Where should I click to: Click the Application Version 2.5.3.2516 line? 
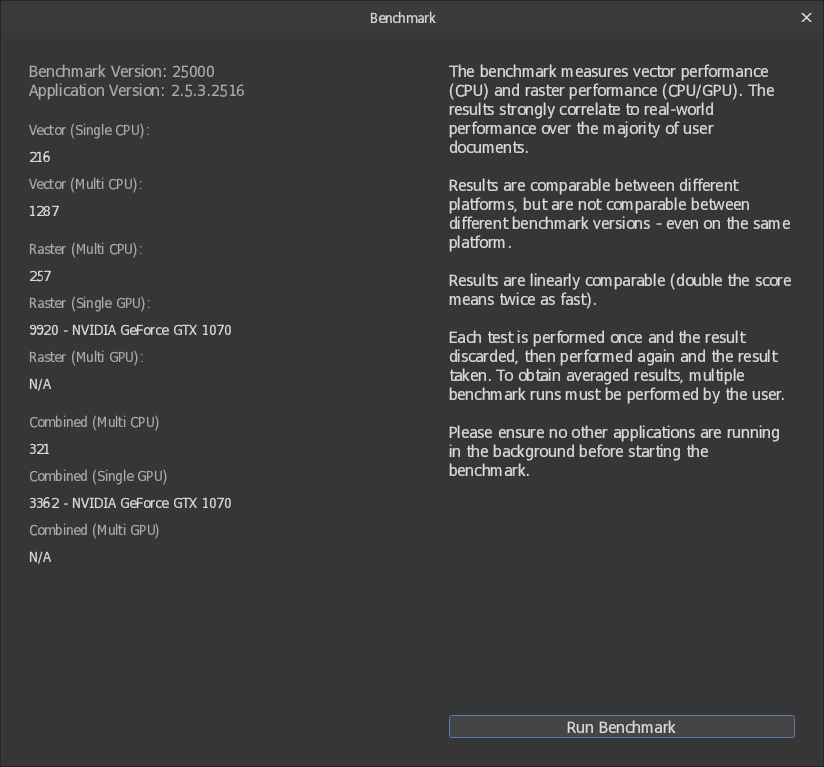[x=137, y=91]
